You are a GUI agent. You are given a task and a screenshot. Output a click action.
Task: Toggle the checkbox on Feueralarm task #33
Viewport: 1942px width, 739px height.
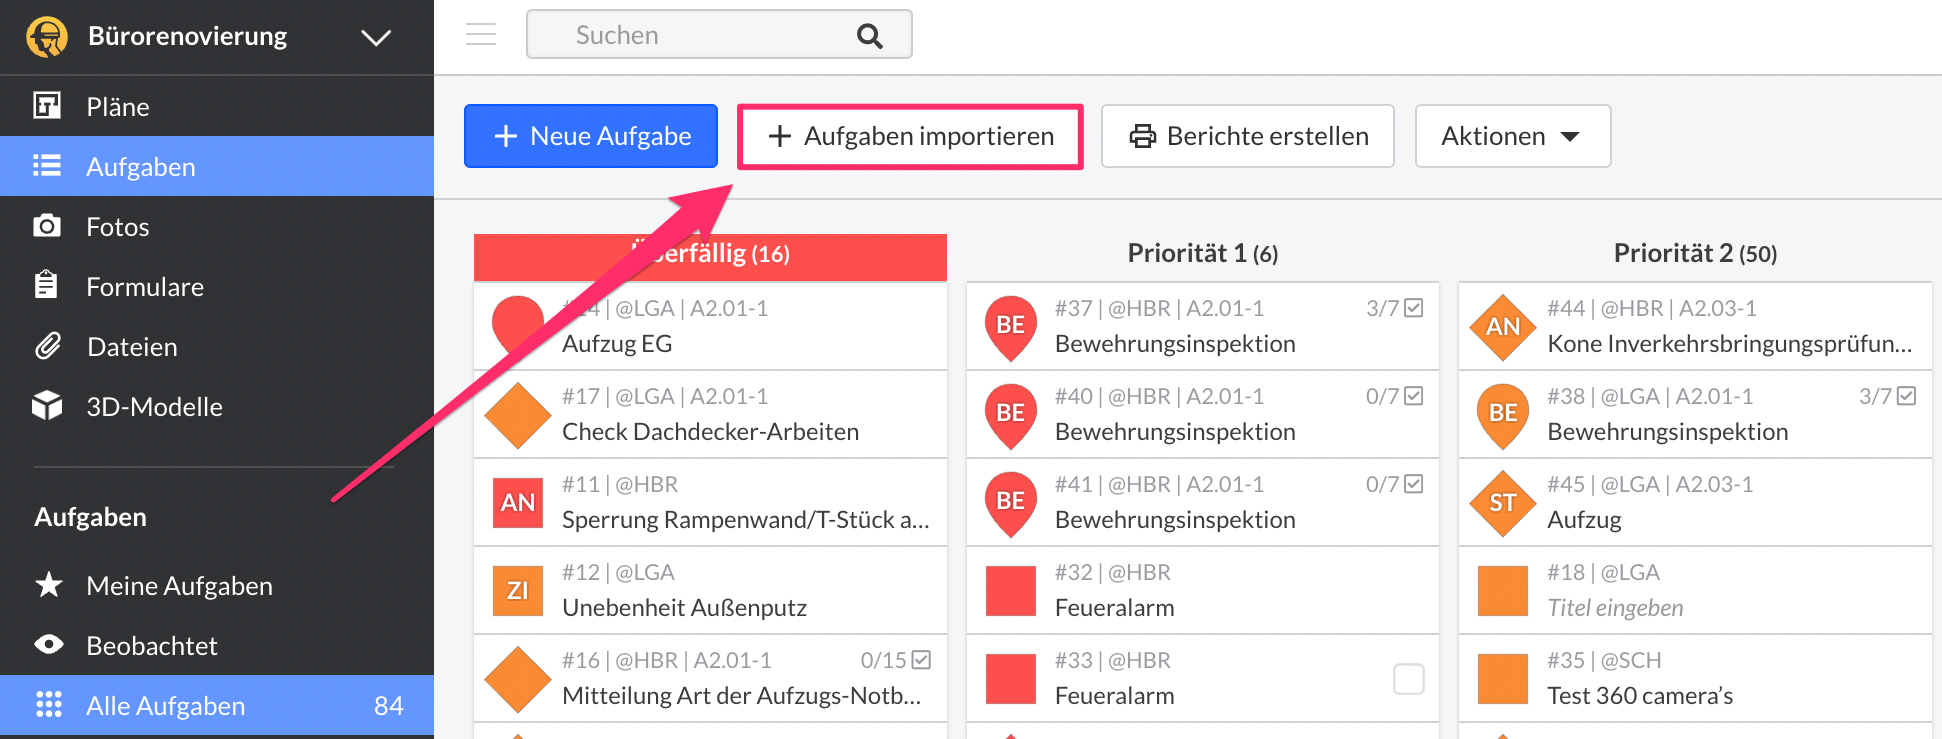point(1408,679)
